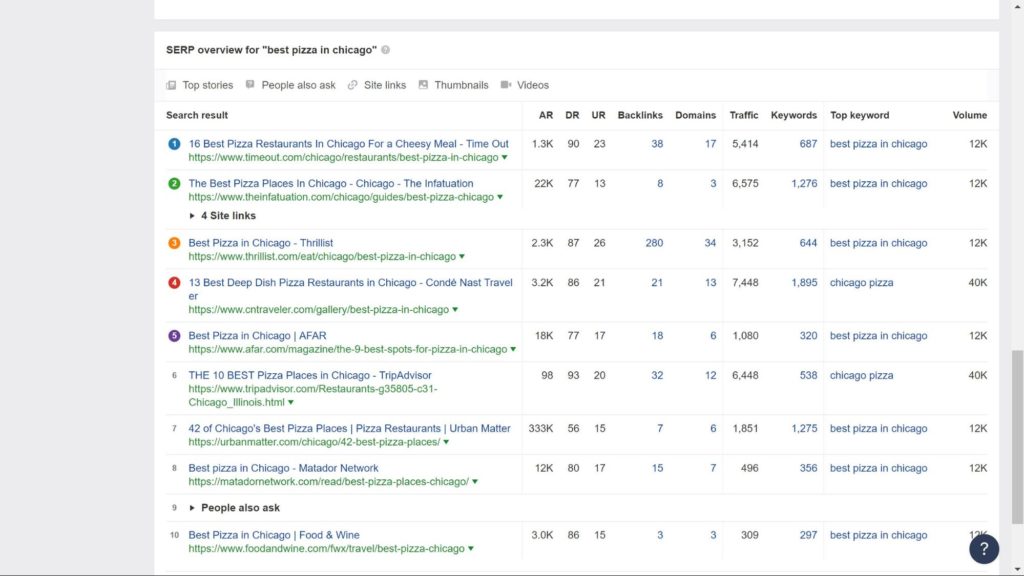
Task: Open the round help question-mark button
Action: 984,548
